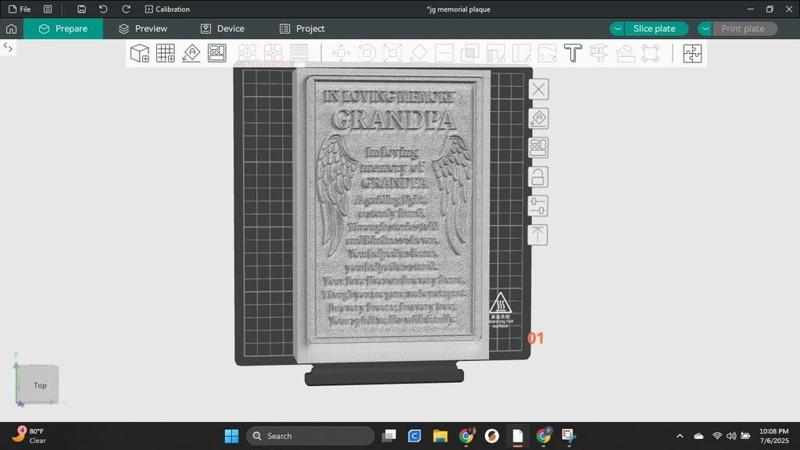Select the Seam painting tool

click(521, 53)
